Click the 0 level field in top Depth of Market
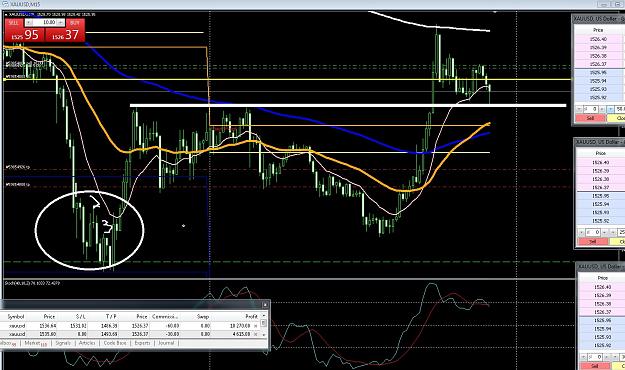 (x=591, y=109)
